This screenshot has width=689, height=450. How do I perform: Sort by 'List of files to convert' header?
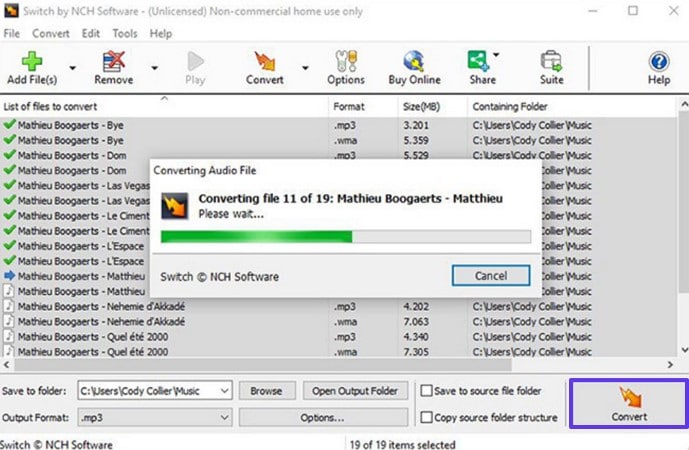(x=164, y=106)
